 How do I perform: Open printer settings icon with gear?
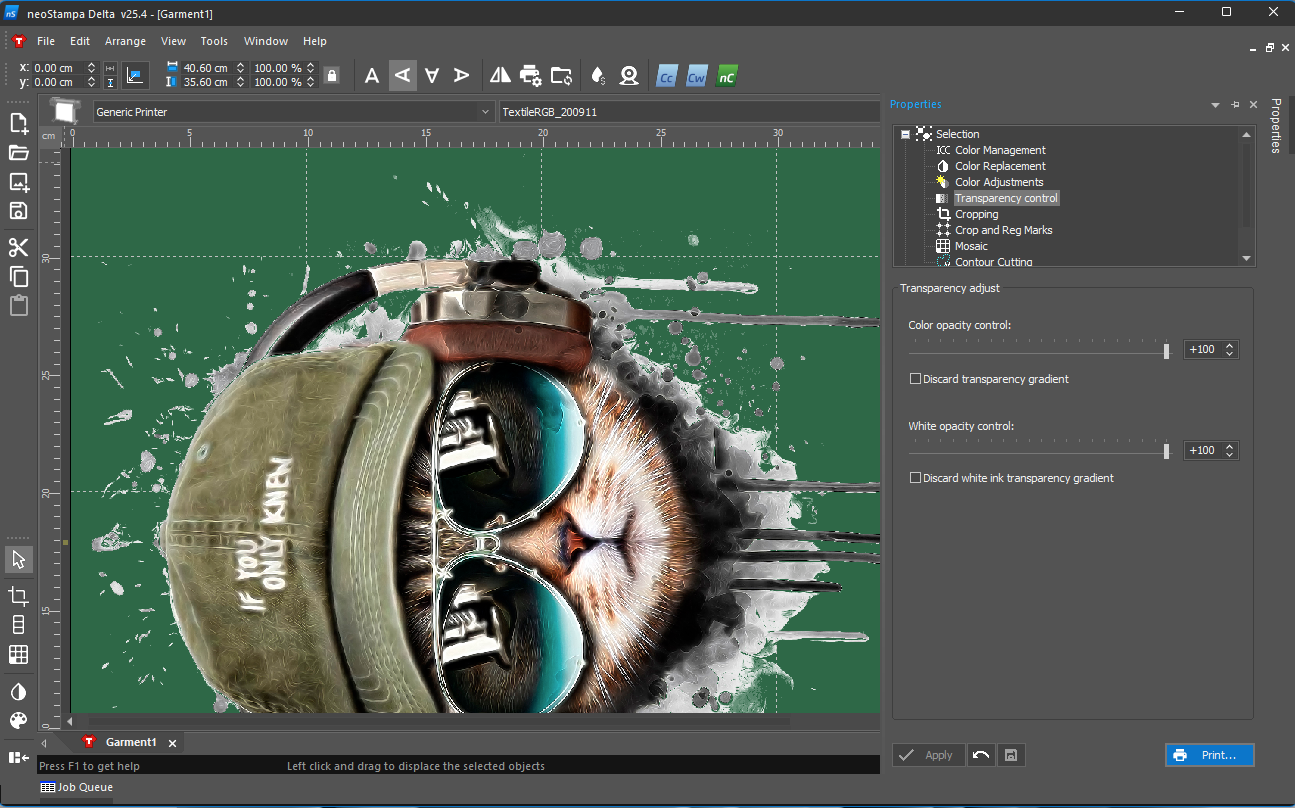531,75
